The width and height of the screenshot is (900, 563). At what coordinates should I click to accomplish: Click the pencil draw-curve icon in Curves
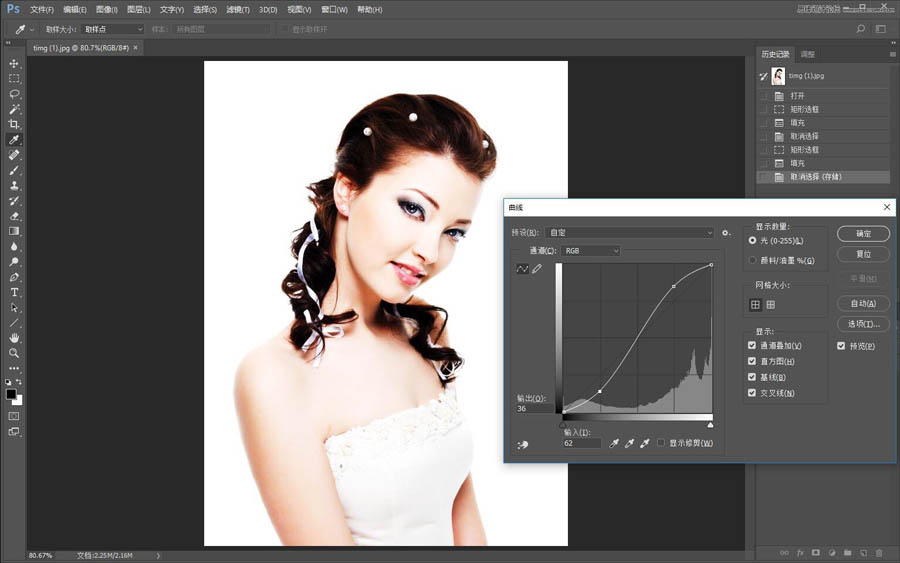537,269
